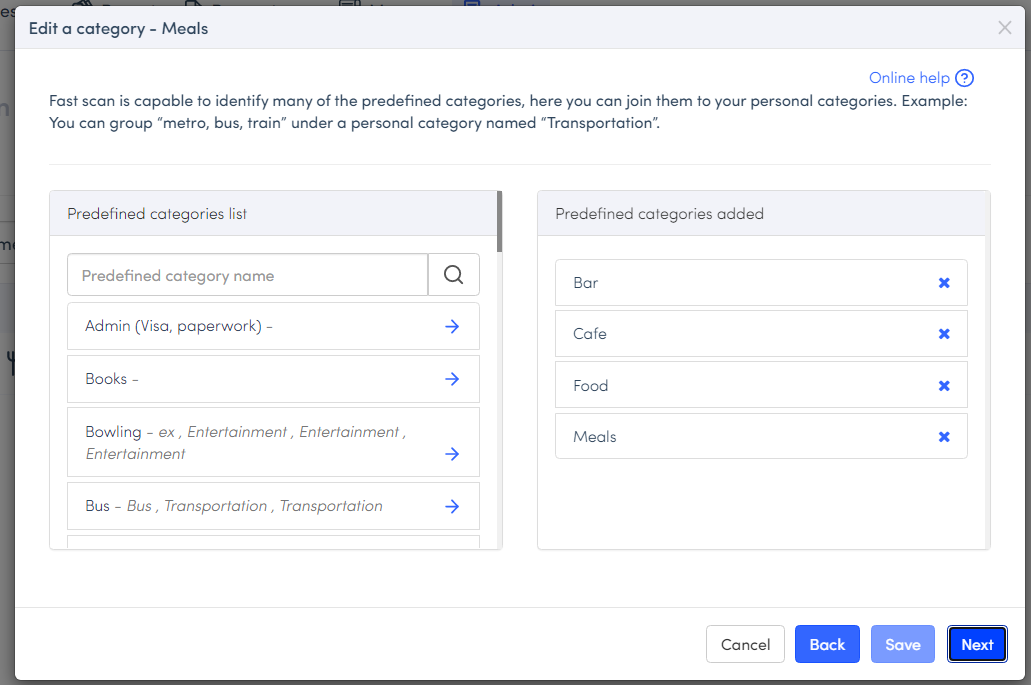Click the Save button
The image size is (1031, 685).
click(902, 645)
